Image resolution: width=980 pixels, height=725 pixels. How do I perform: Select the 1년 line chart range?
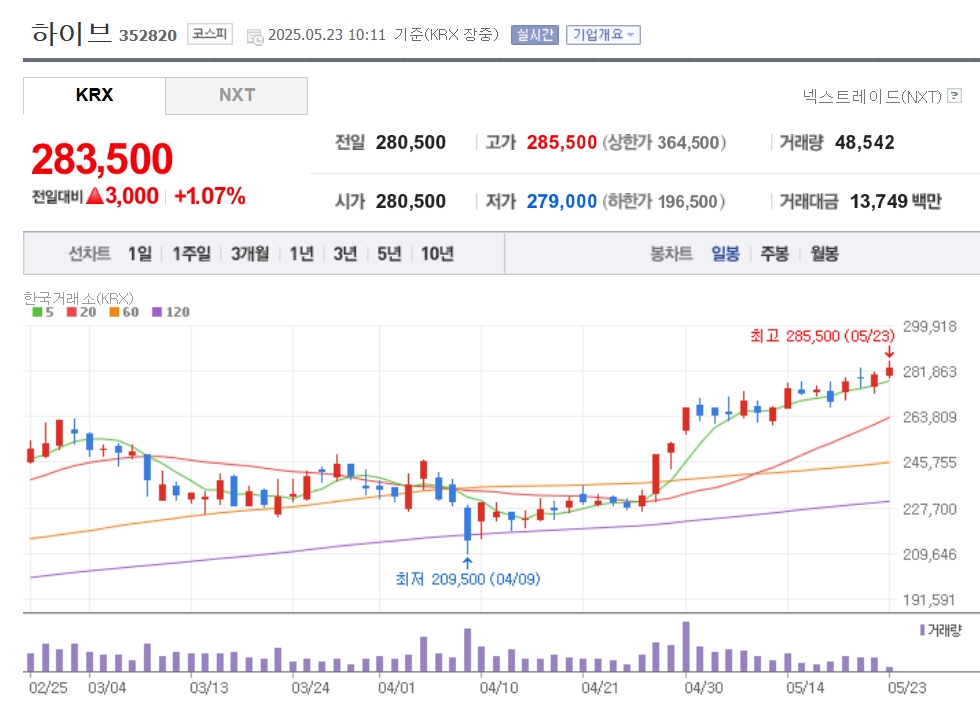point(301,253)
